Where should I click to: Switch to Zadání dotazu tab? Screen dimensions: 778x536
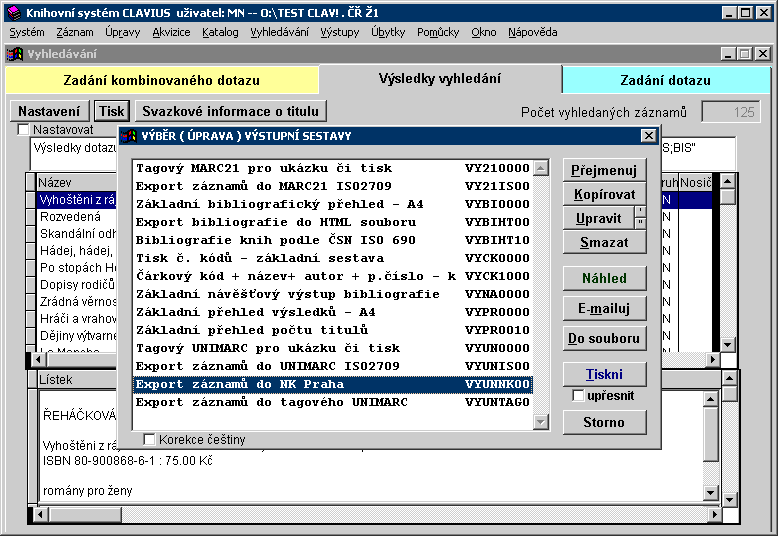pos(665,80)
